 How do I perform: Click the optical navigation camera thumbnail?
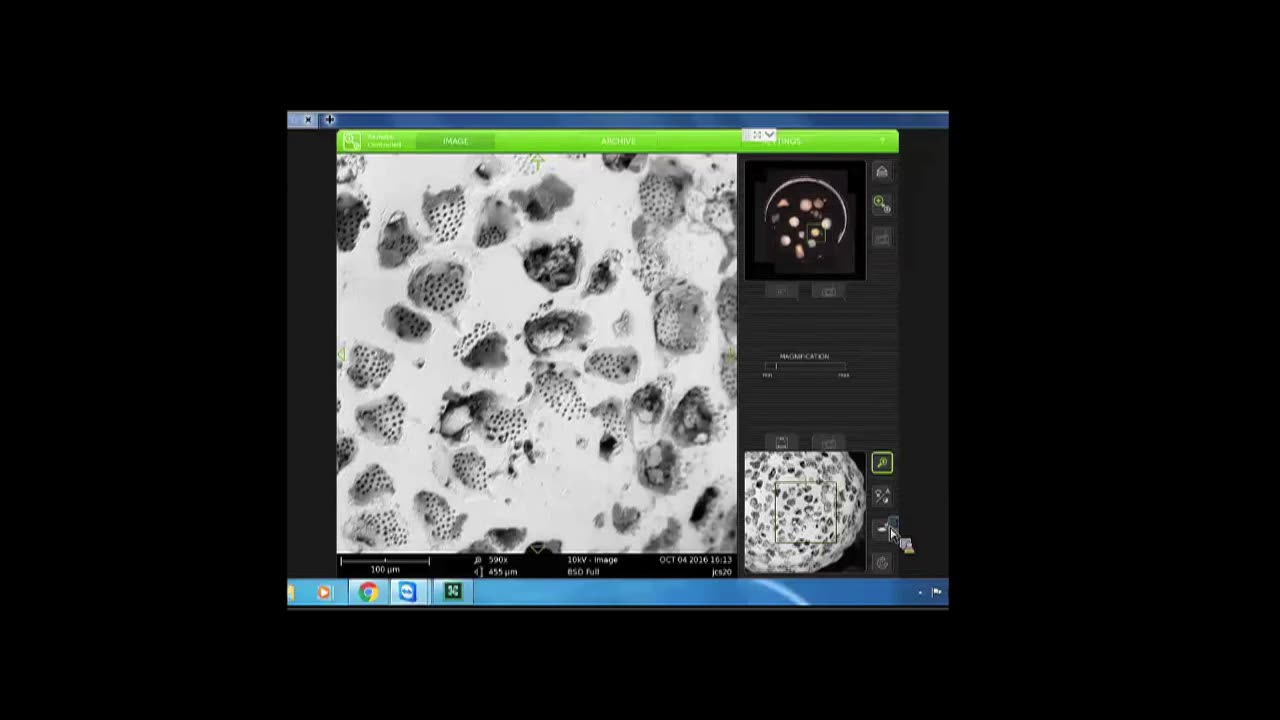pos(805,220)
